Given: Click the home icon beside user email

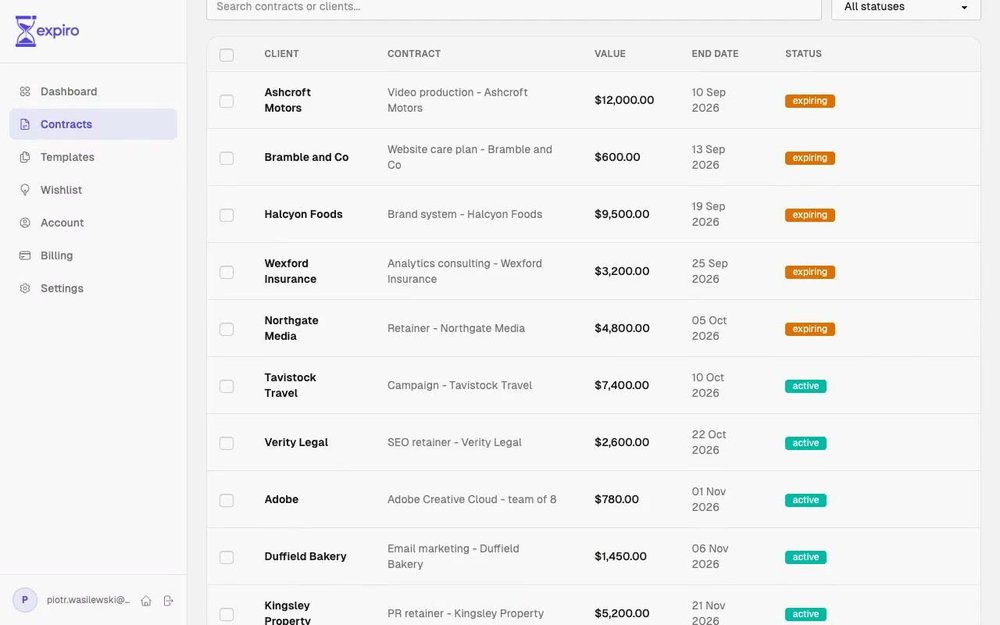Looking at the screenshot, I should 146,601.
